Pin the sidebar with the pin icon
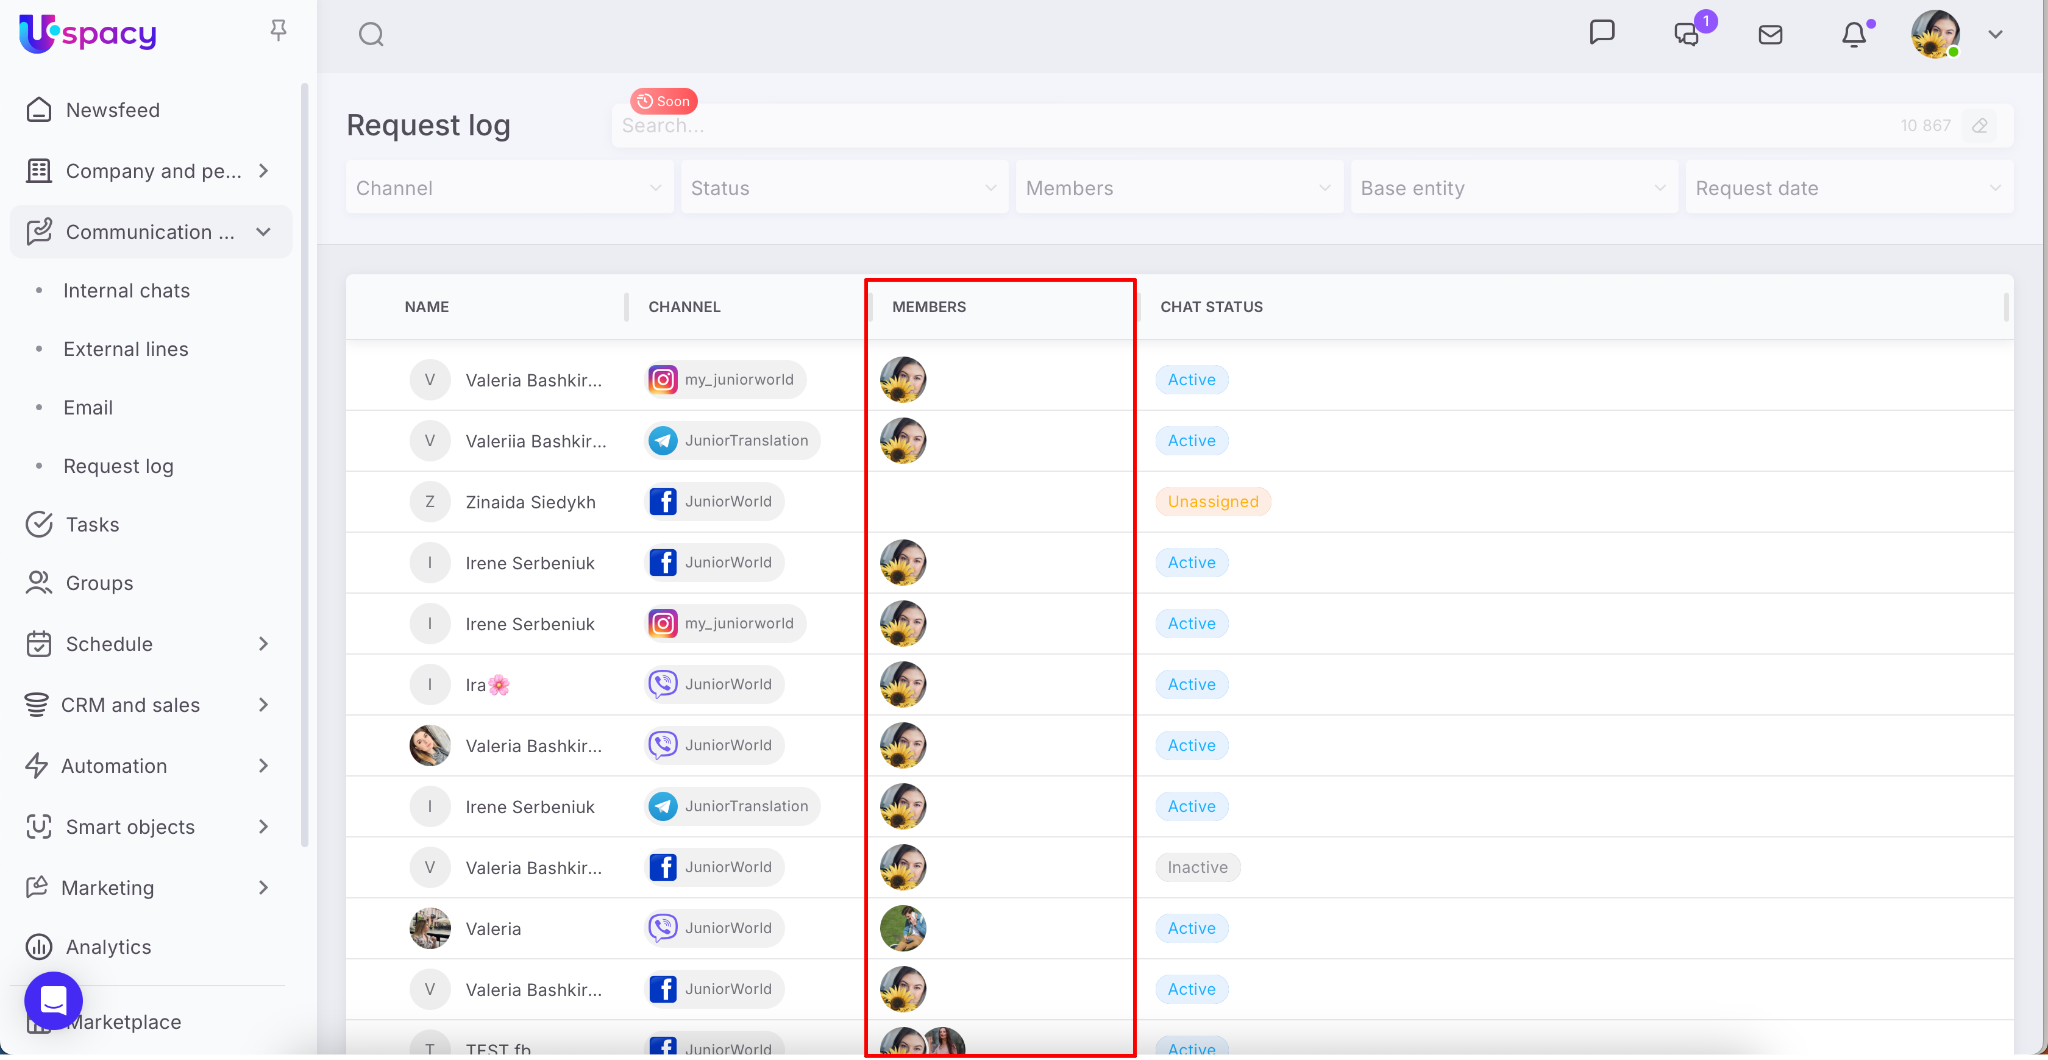This screenshot has width=2048, height=1060. 279,31
